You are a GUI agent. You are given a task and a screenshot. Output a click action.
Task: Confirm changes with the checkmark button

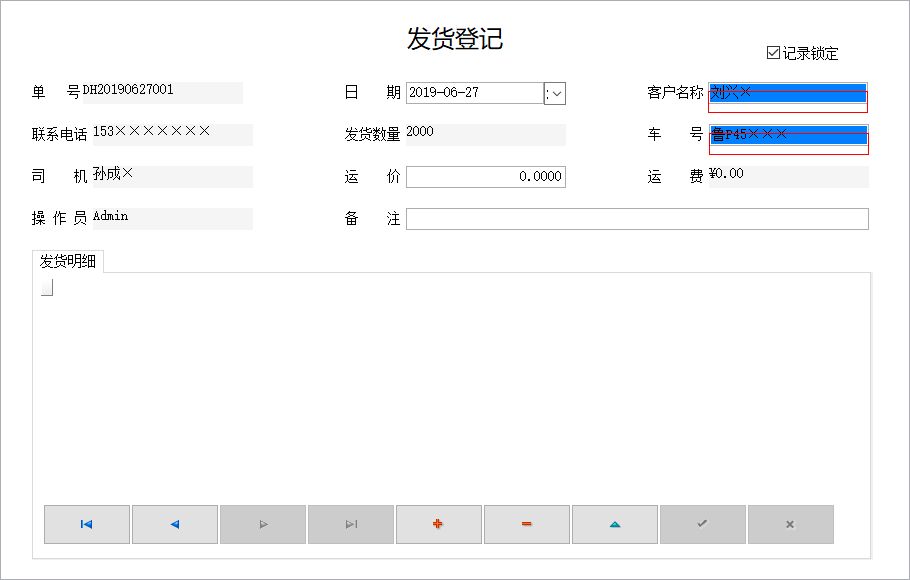(x=703, y=524)
